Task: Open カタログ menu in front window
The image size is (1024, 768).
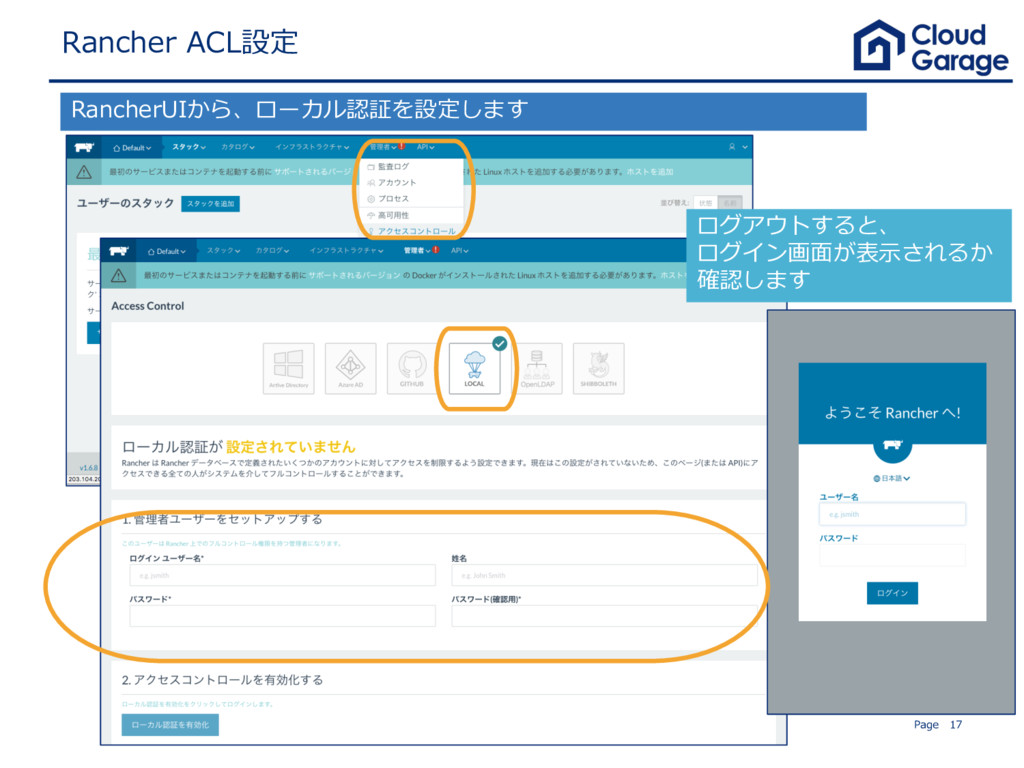Action: pos(272,251)
